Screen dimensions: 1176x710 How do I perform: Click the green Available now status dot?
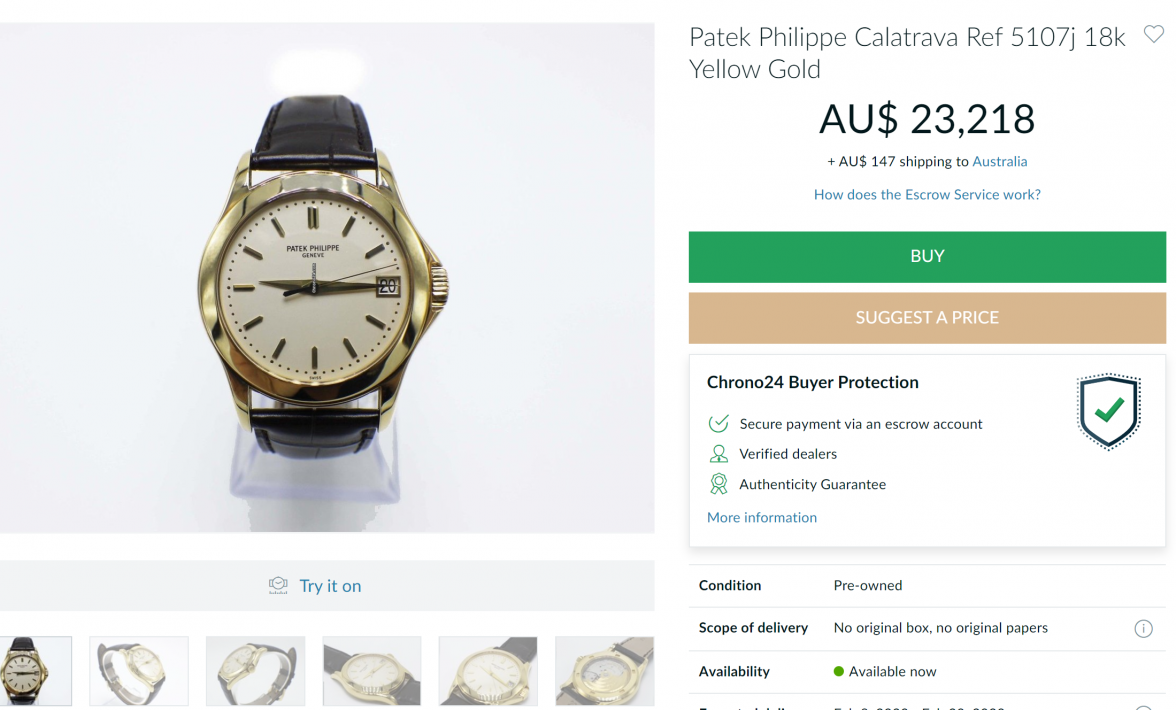pos(839,671)
